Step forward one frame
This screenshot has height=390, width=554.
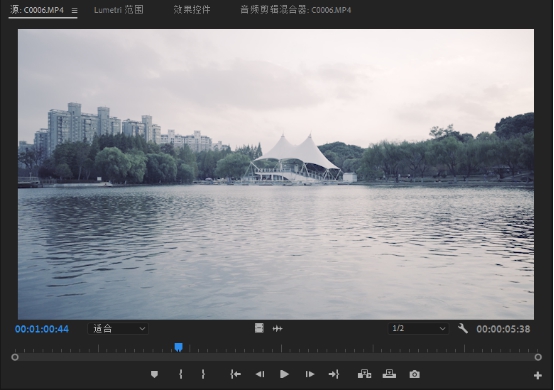(x=310, y=374)
